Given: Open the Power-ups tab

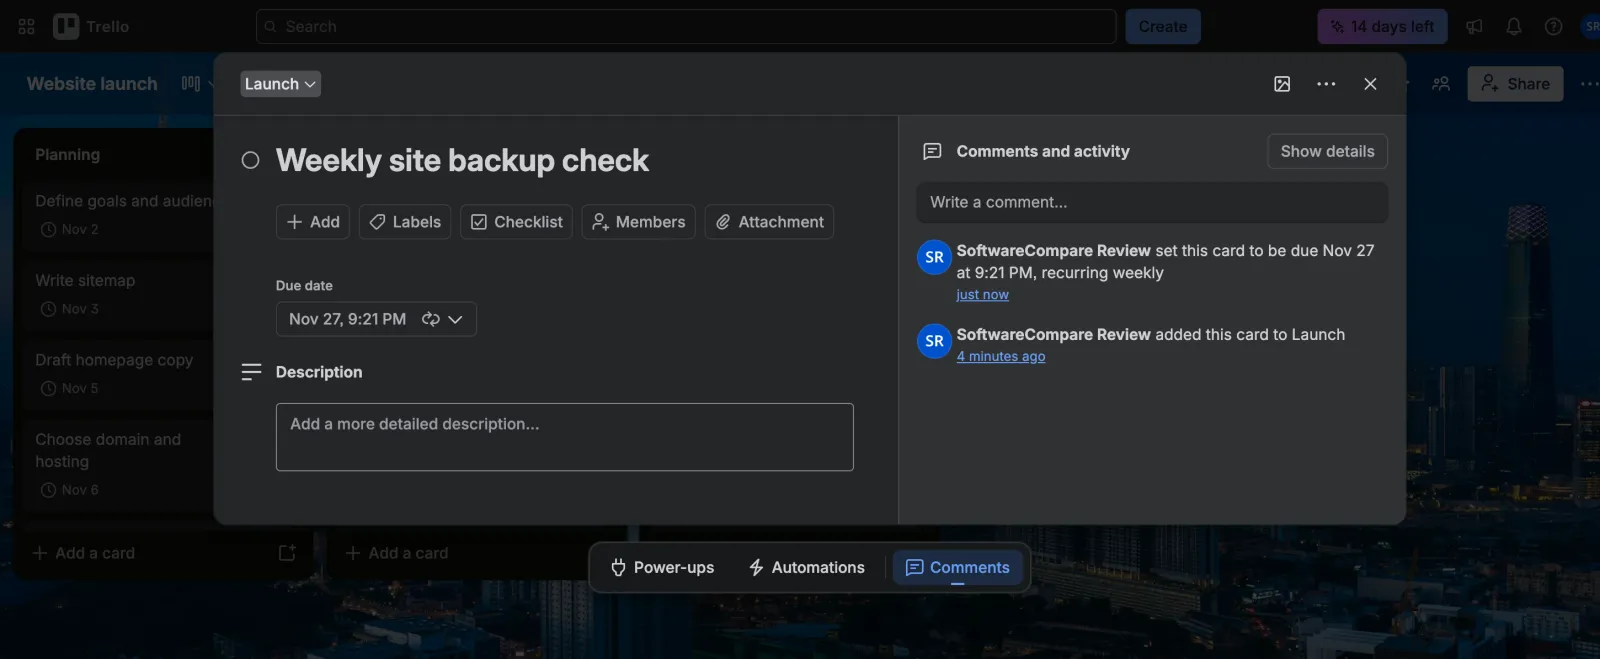Looking at the screenshot, I should pyautogui.click(x=662, y=567).
